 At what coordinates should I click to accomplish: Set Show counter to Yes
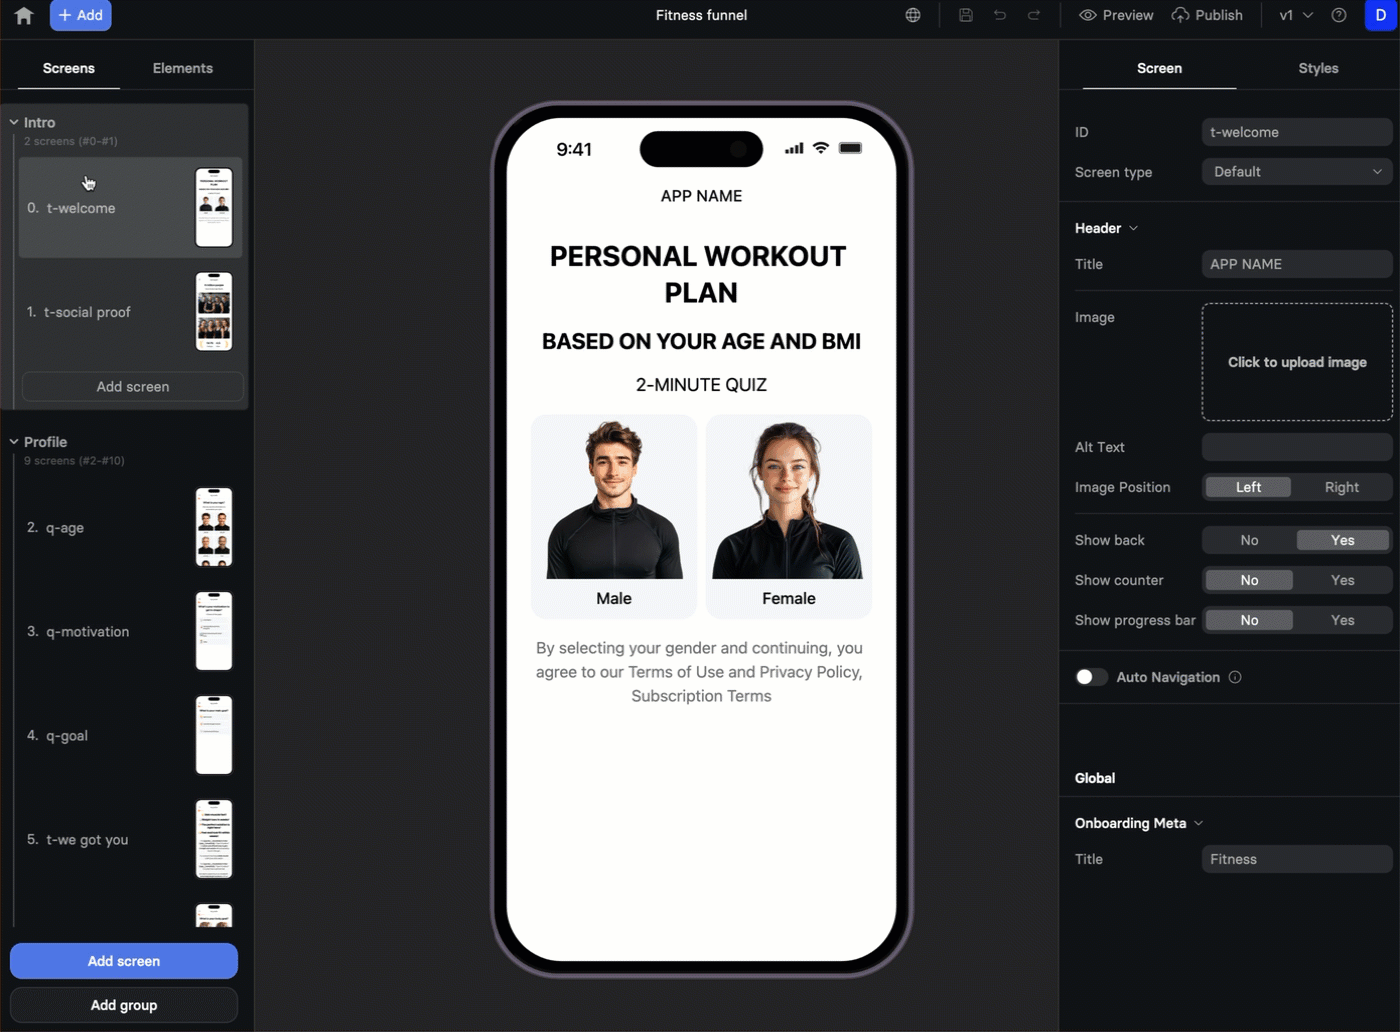tap(1342, 580)
